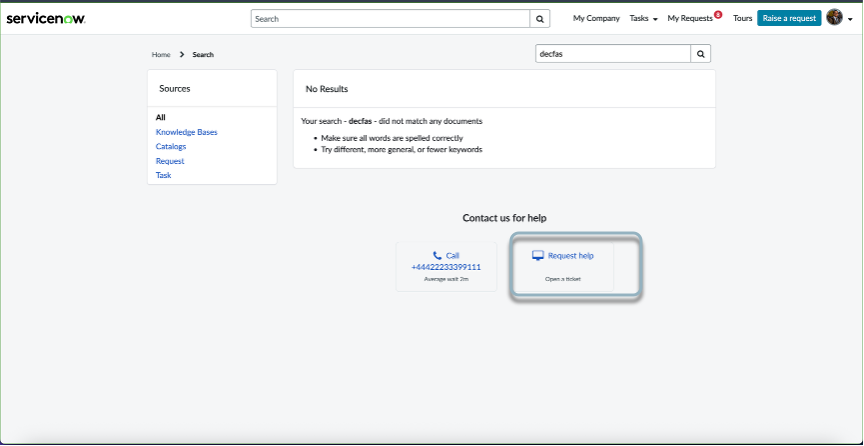
Task: Click the Request help link
Action: pos(571,256)
